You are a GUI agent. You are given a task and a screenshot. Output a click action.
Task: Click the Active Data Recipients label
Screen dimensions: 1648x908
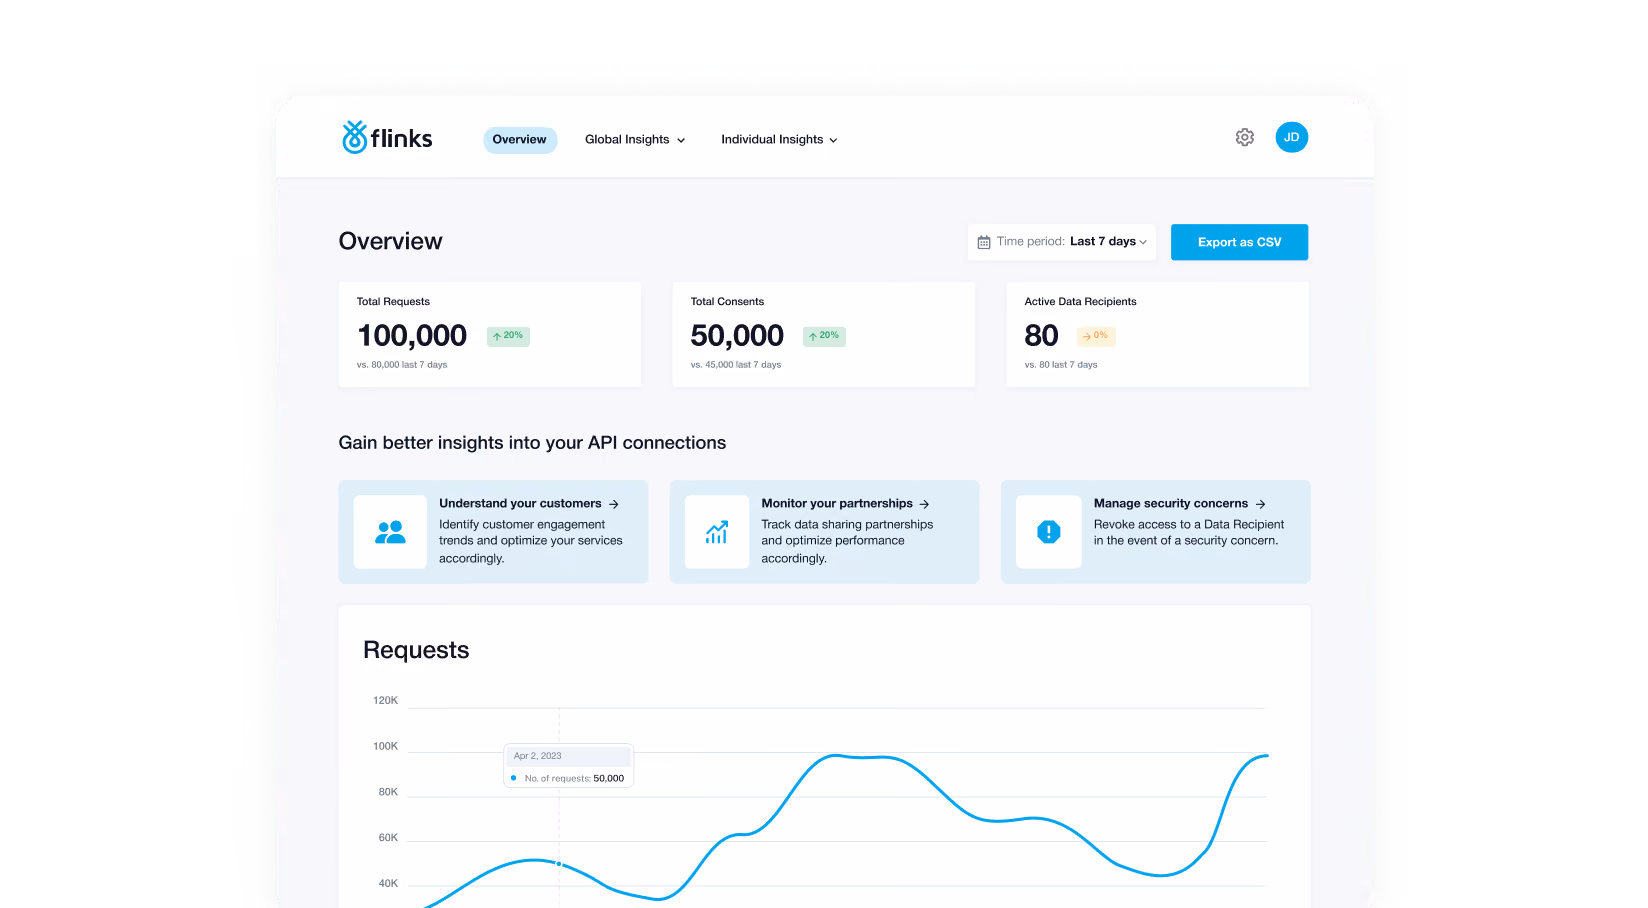coord(1080,302)
